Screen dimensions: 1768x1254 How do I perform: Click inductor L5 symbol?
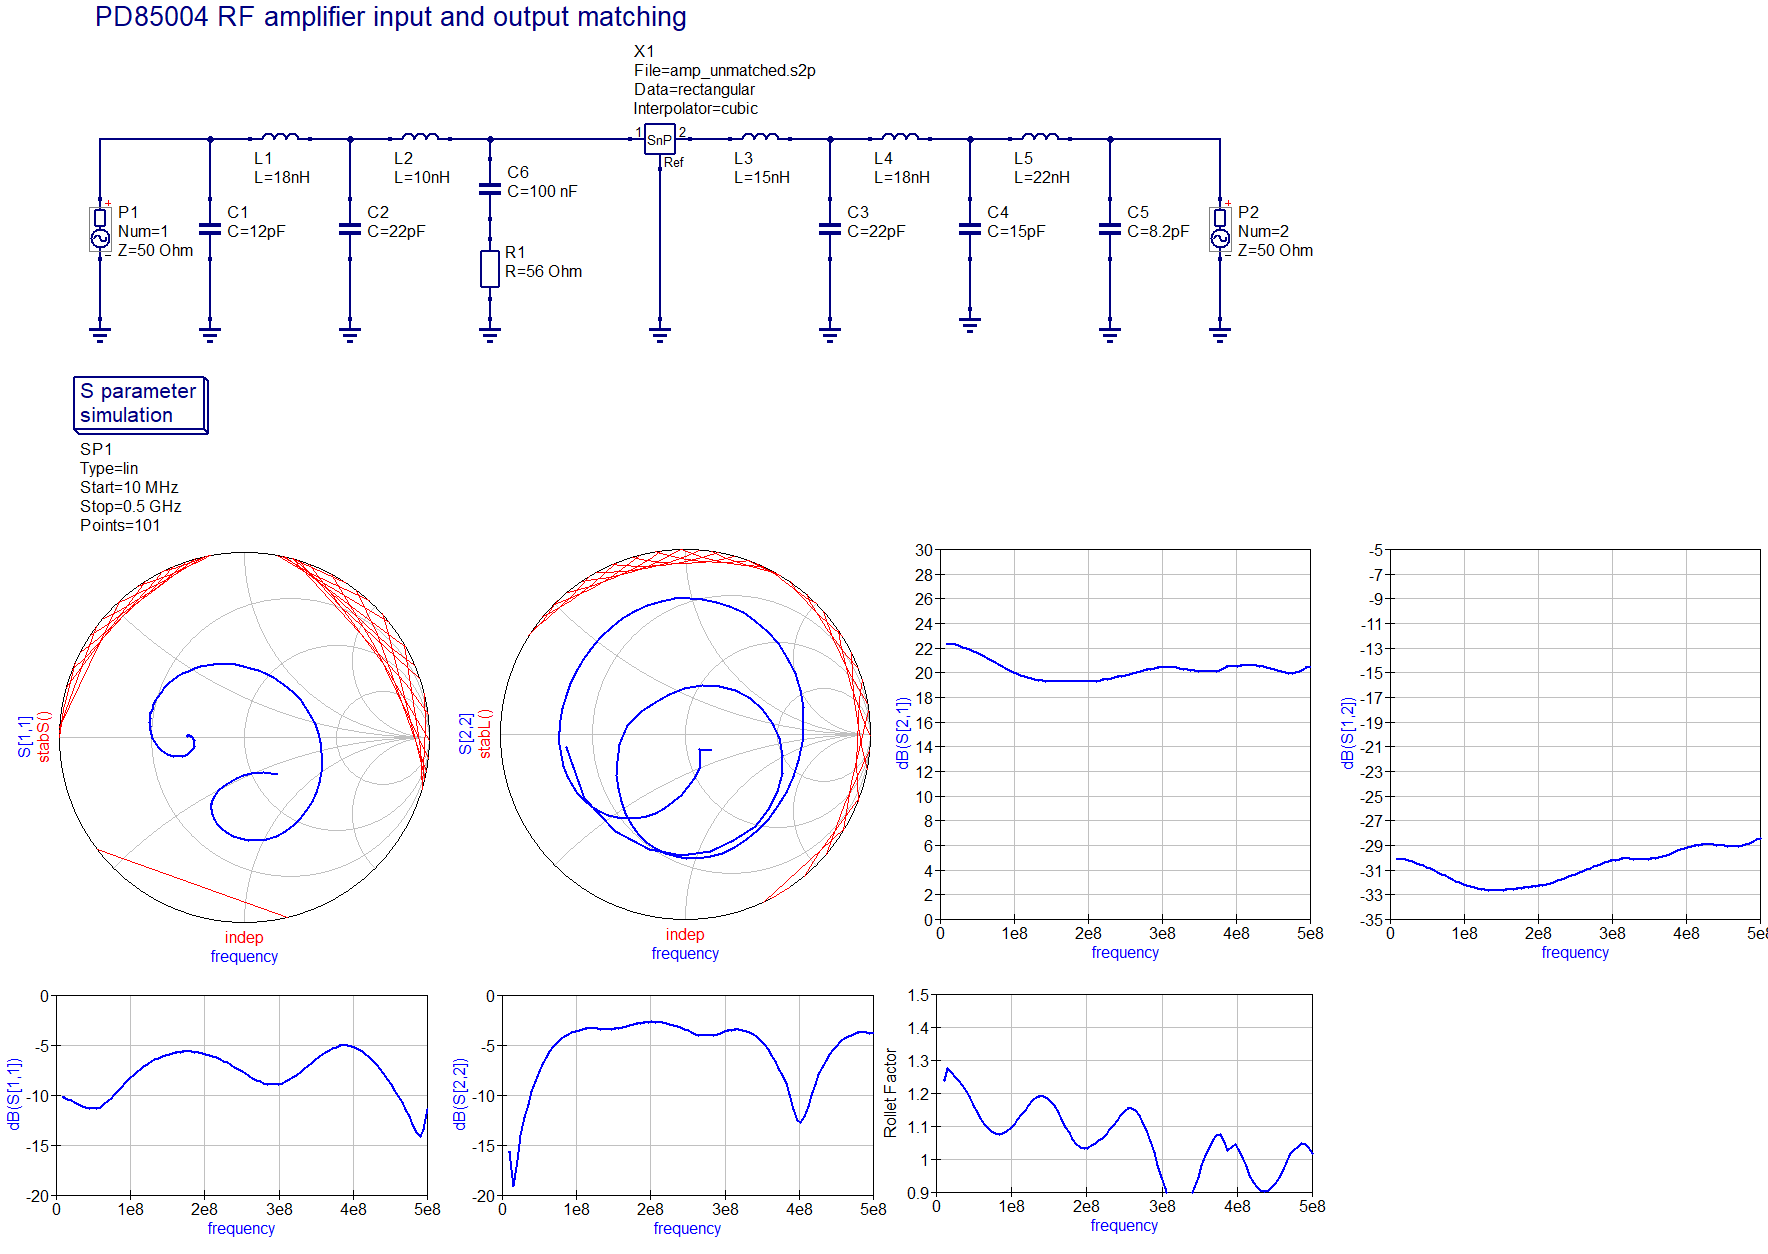point(1040,137)
